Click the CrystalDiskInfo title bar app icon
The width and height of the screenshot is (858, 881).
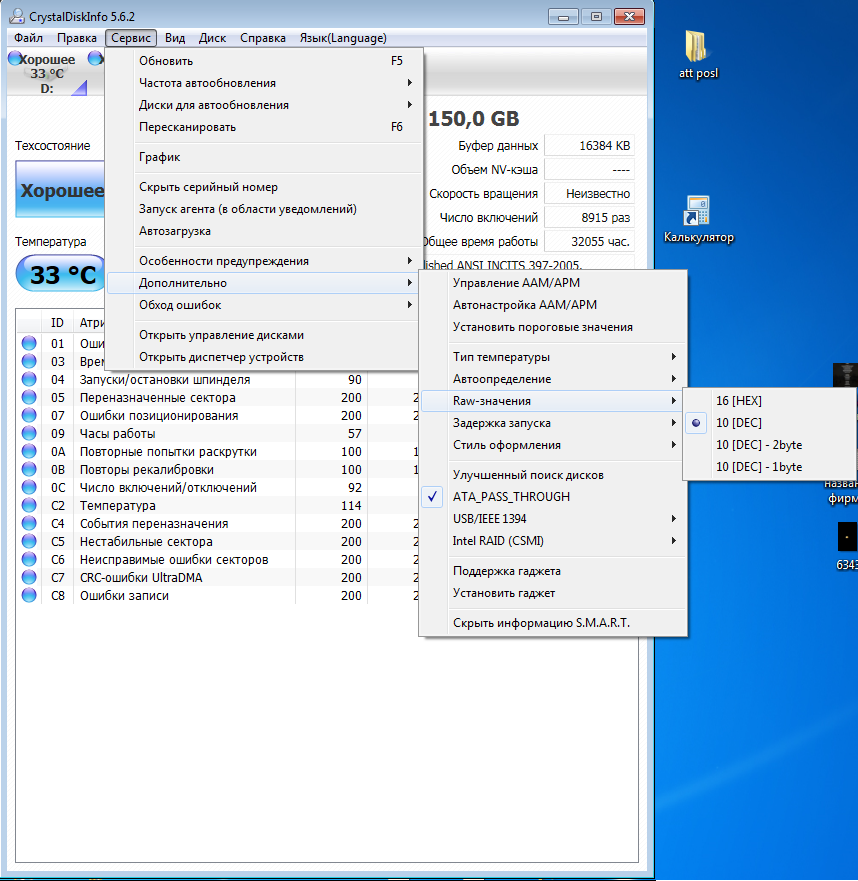coord(15,16)
